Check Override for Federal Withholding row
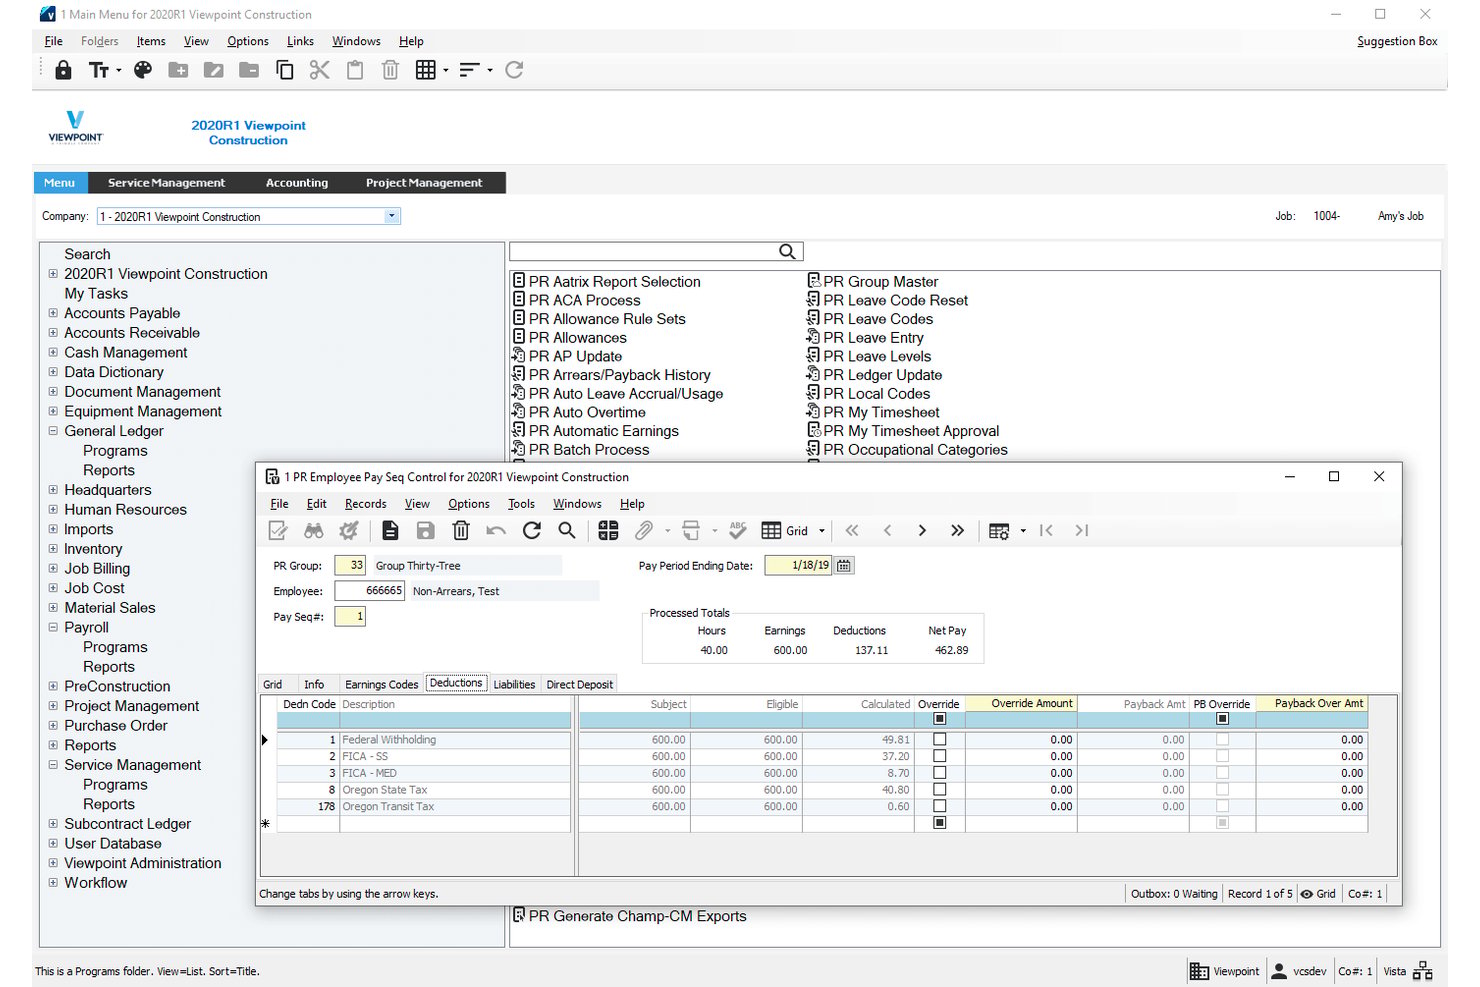 coord(939,740)
